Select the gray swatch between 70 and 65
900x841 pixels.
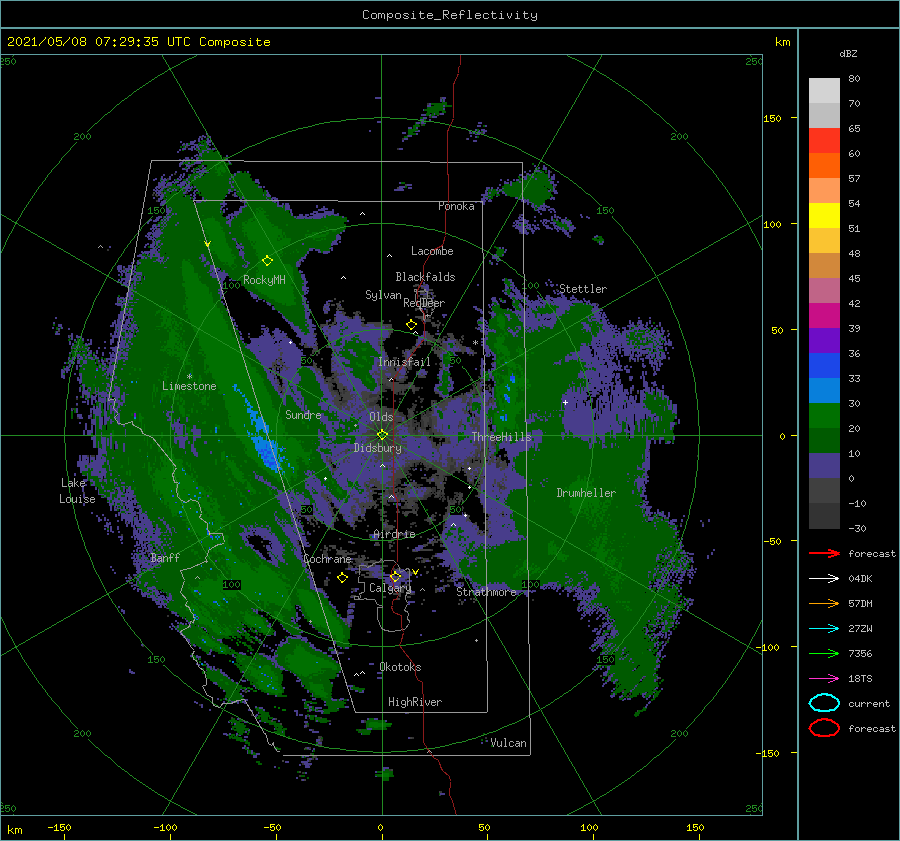[824, 115]
